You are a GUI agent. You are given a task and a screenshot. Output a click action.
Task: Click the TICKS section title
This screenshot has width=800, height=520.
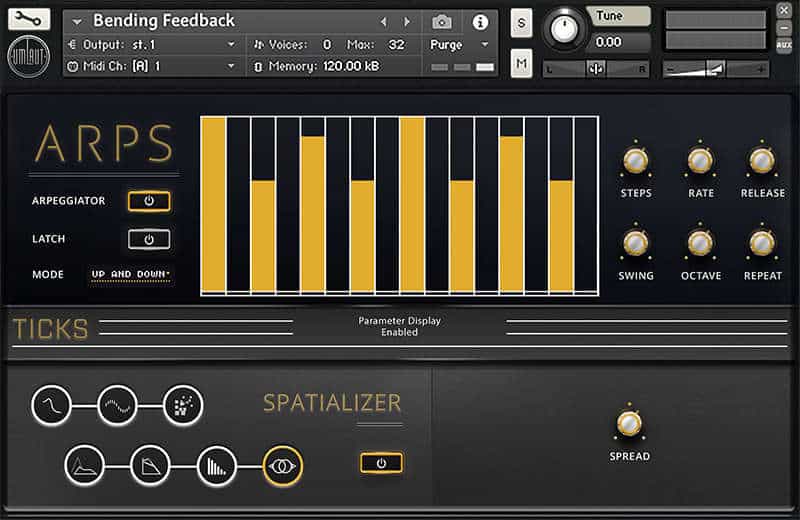(51, 329)
